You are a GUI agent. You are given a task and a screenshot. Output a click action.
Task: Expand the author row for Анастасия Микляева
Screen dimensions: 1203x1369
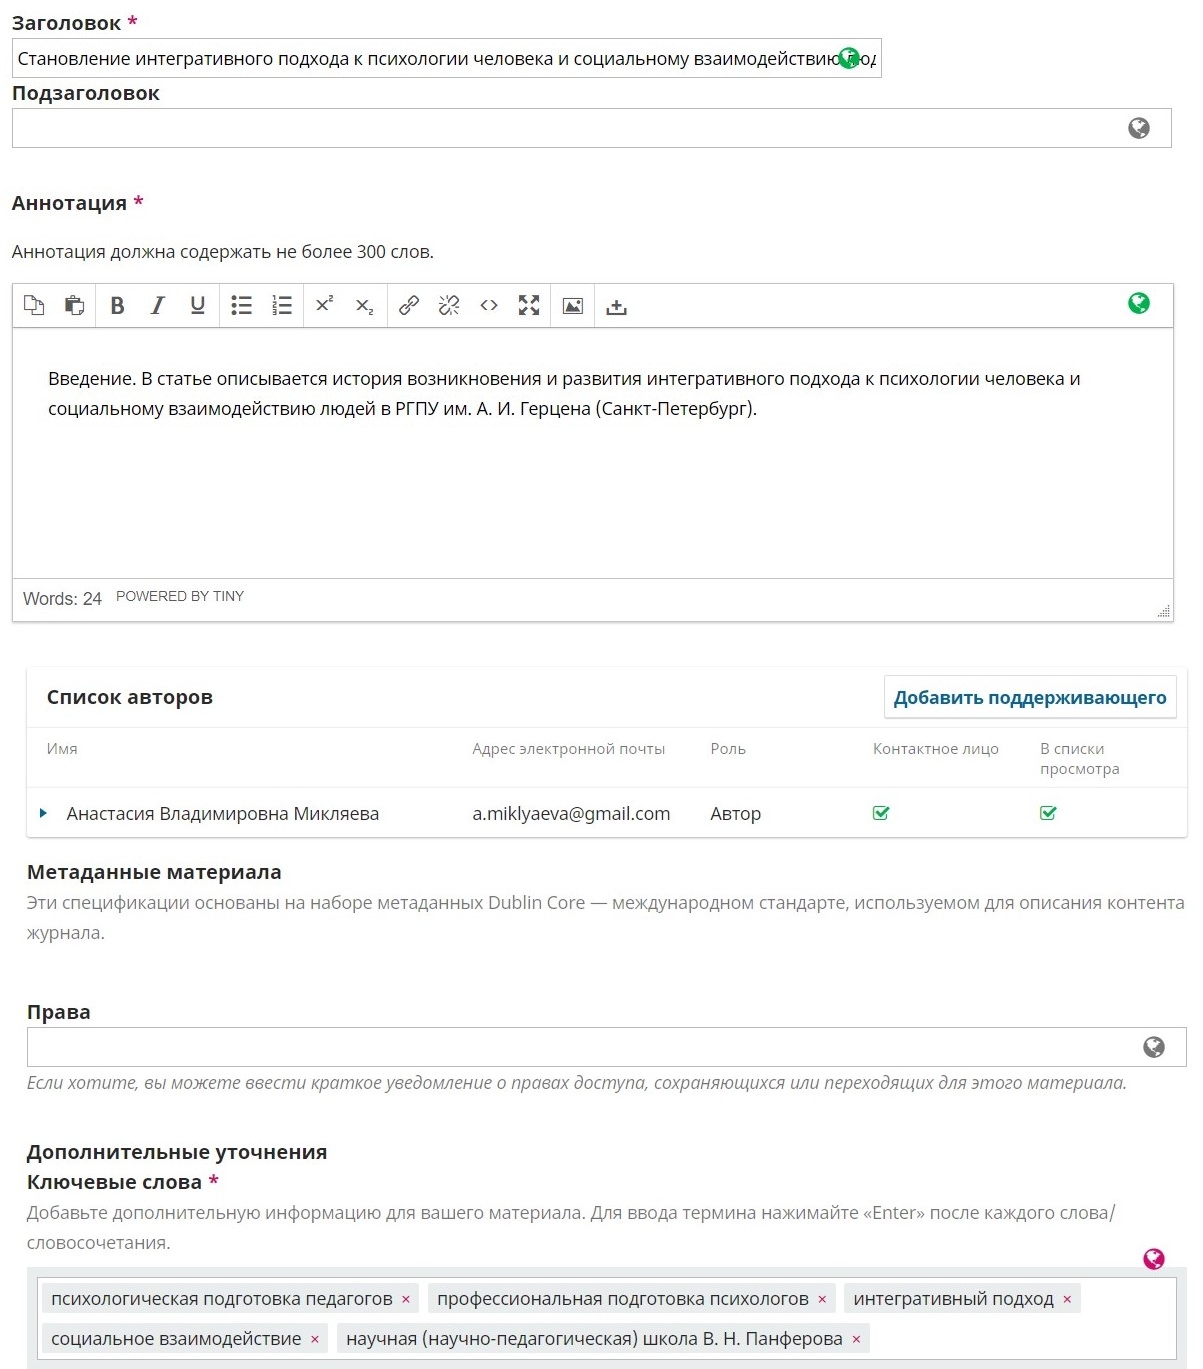point(43,813)
